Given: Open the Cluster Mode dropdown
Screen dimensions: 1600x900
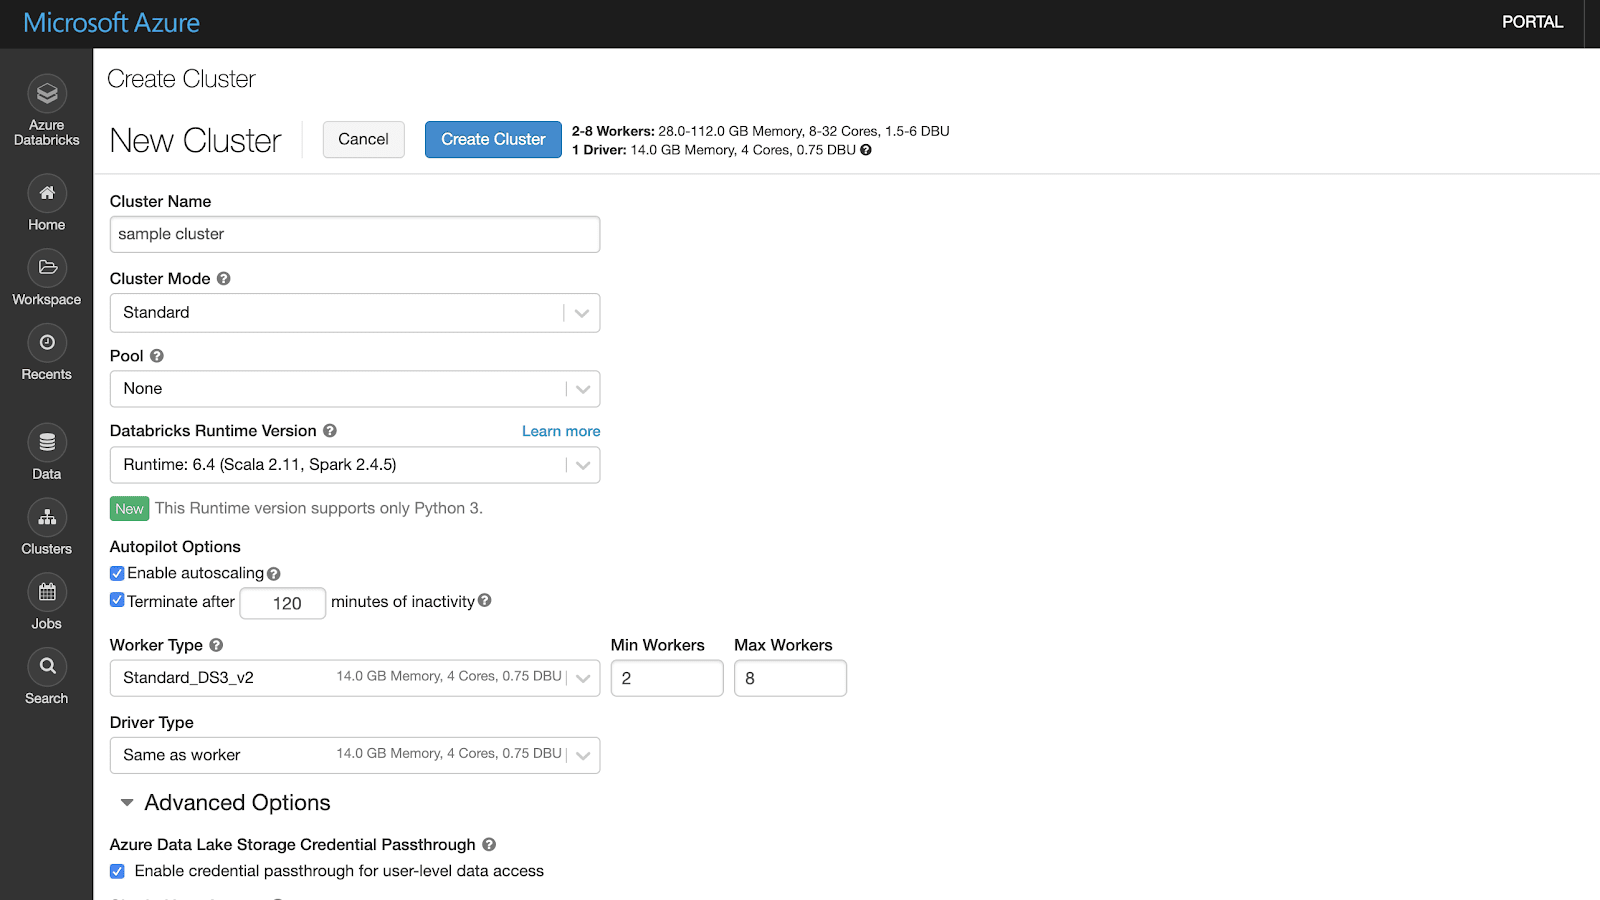Looking at the screenshot, I should tap(354, 313).
